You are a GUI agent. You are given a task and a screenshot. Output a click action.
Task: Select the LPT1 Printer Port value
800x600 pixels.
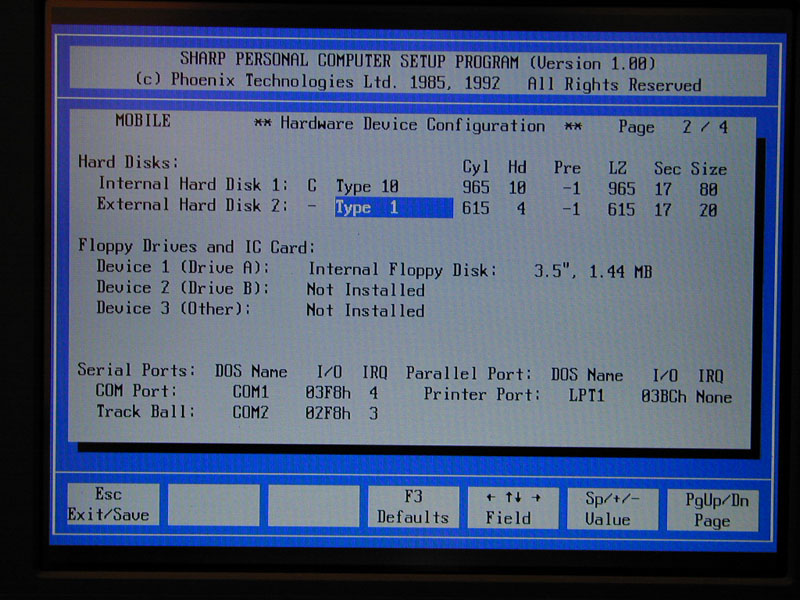coord(586,395)
